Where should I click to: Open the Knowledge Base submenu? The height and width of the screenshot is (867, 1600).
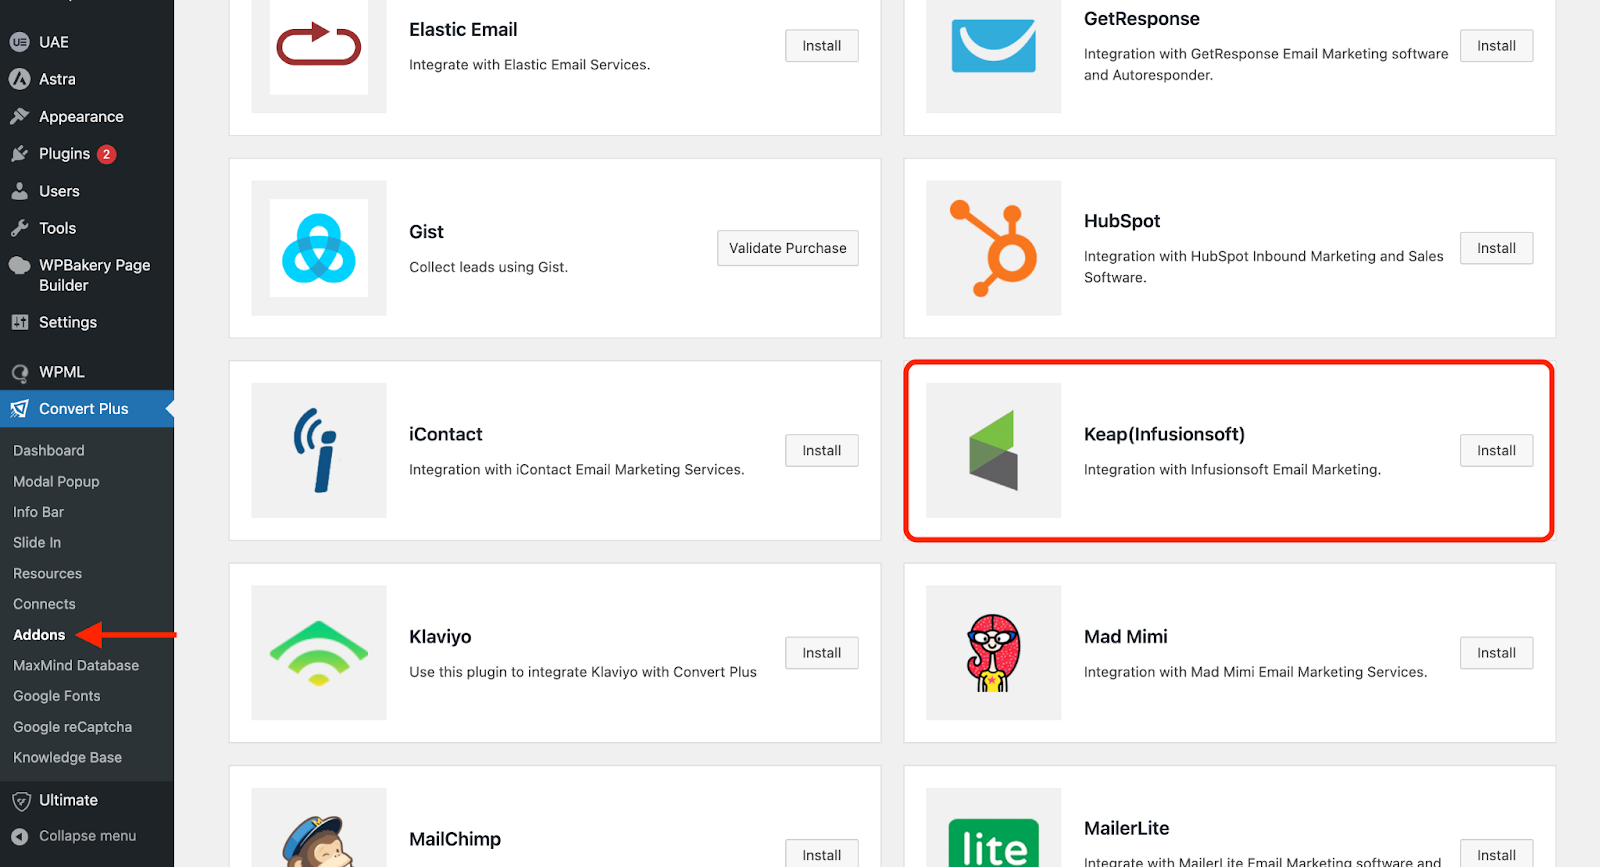pyautogui.click(x=67, y=758)
